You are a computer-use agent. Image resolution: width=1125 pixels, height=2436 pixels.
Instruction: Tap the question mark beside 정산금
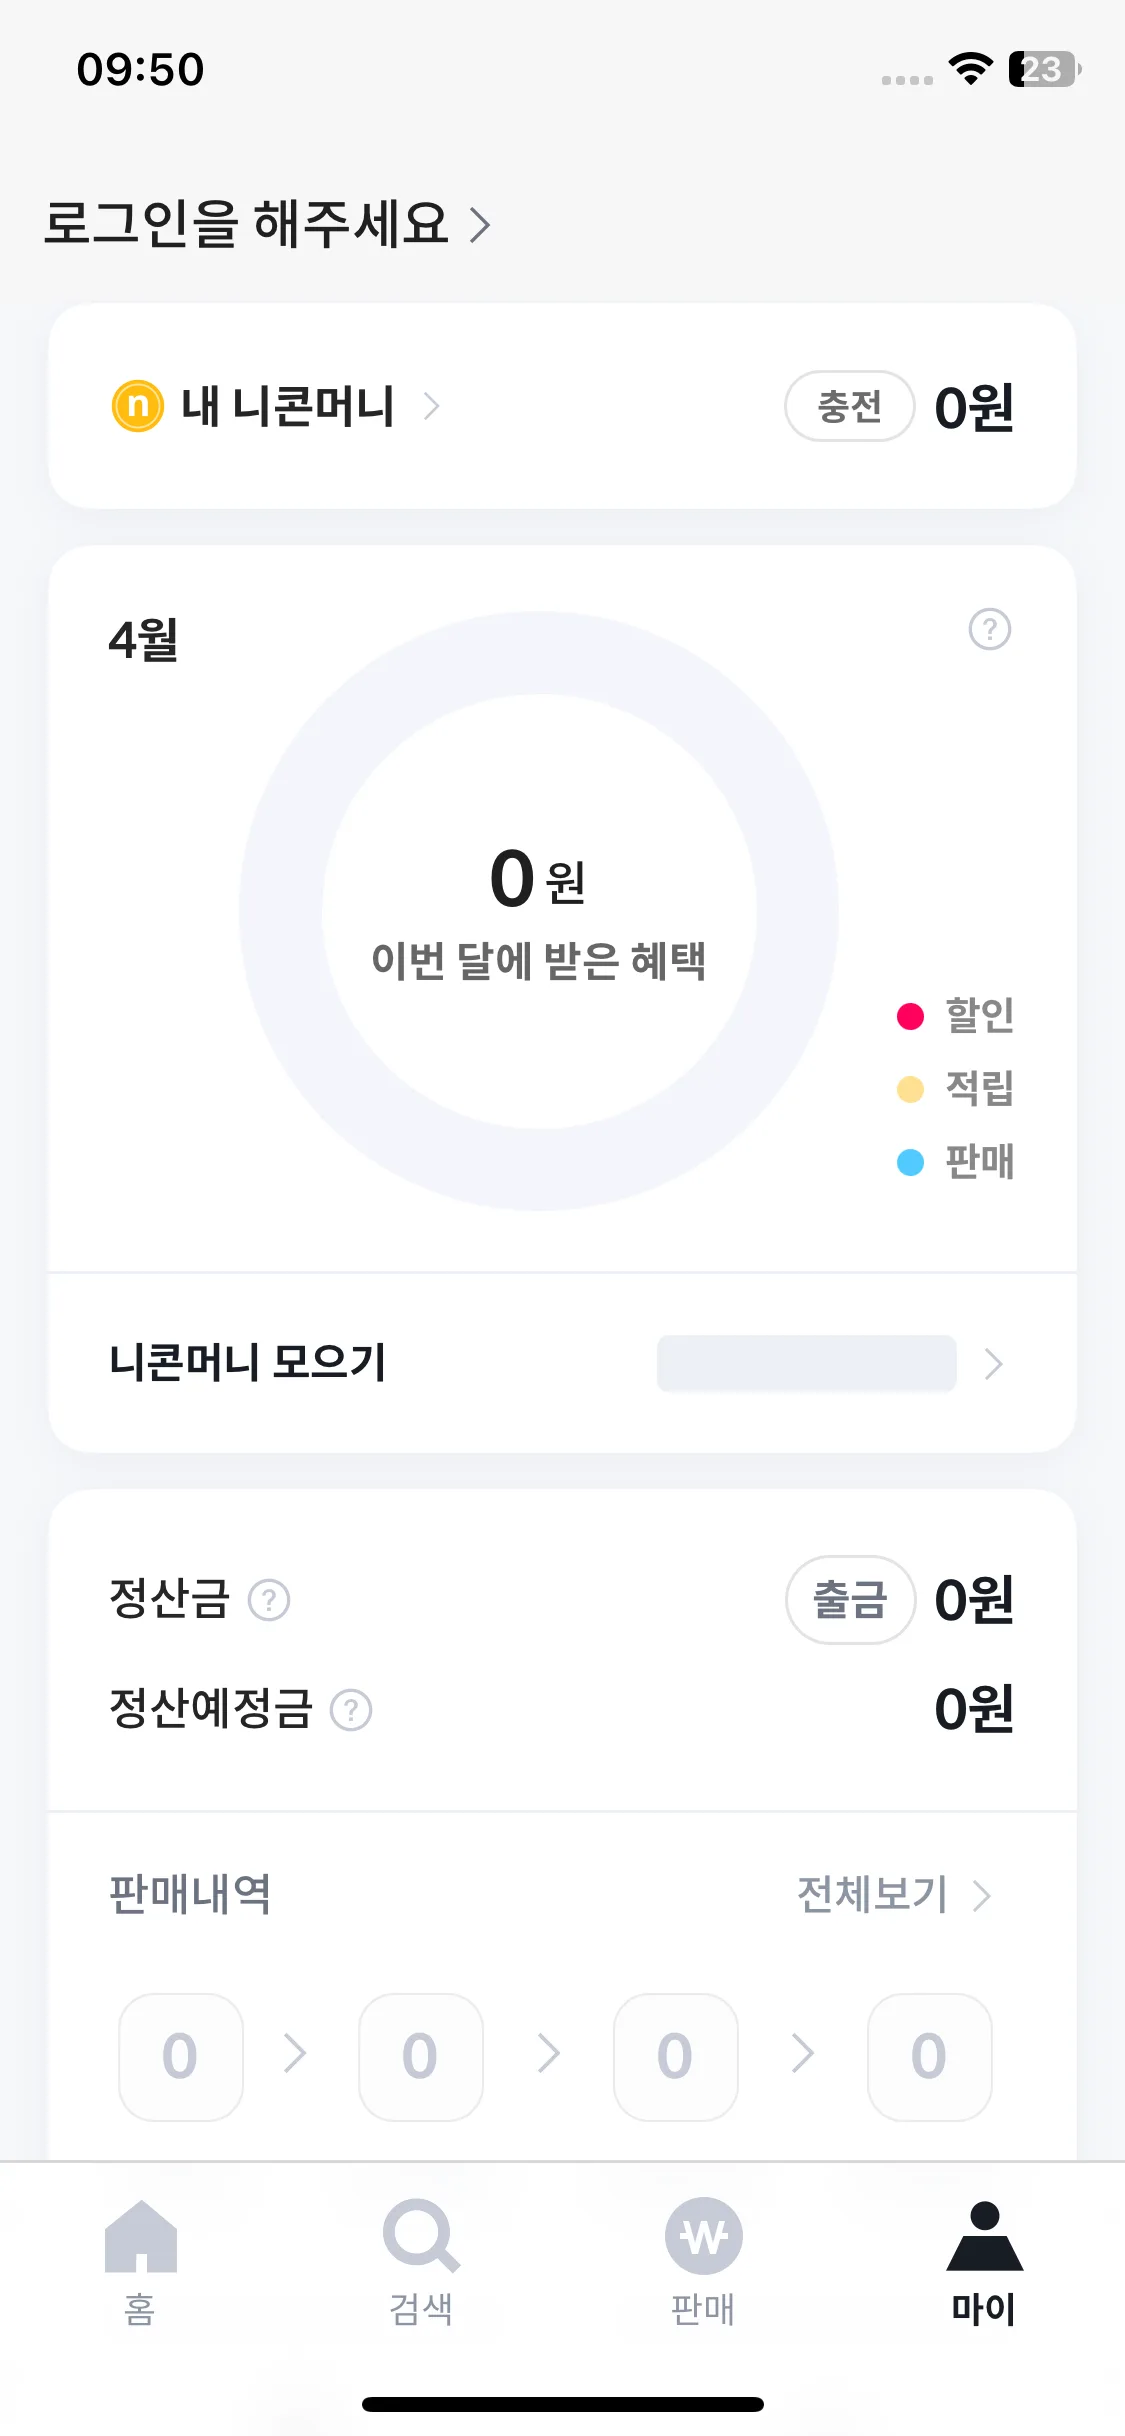269,1600
